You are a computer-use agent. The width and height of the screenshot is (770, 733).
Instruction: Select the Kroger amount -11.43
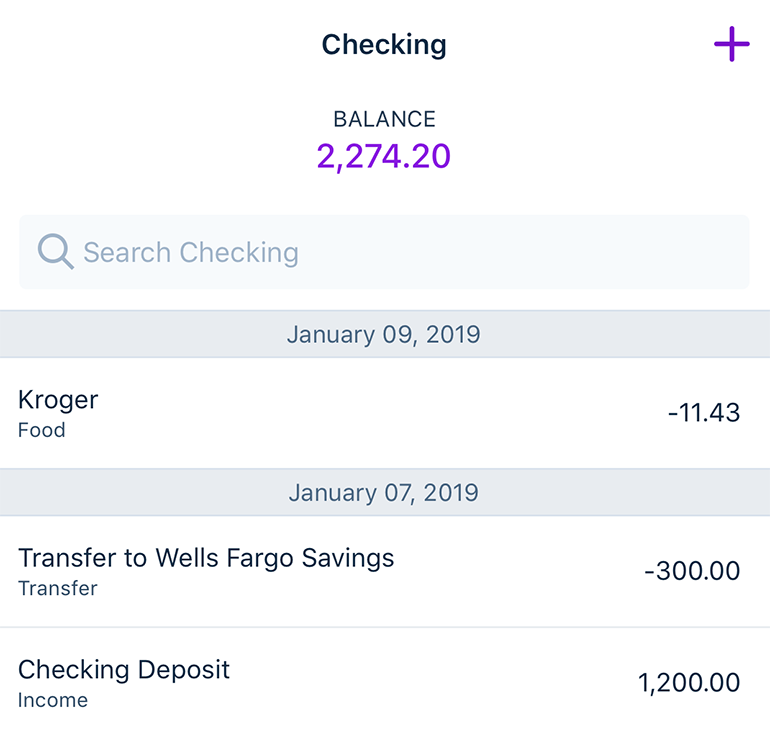coord(704,412)
